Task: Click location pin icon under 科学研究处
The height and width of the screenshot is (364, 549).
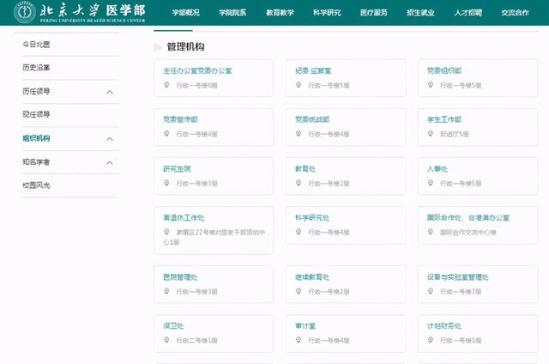Action: coord(299,232)
